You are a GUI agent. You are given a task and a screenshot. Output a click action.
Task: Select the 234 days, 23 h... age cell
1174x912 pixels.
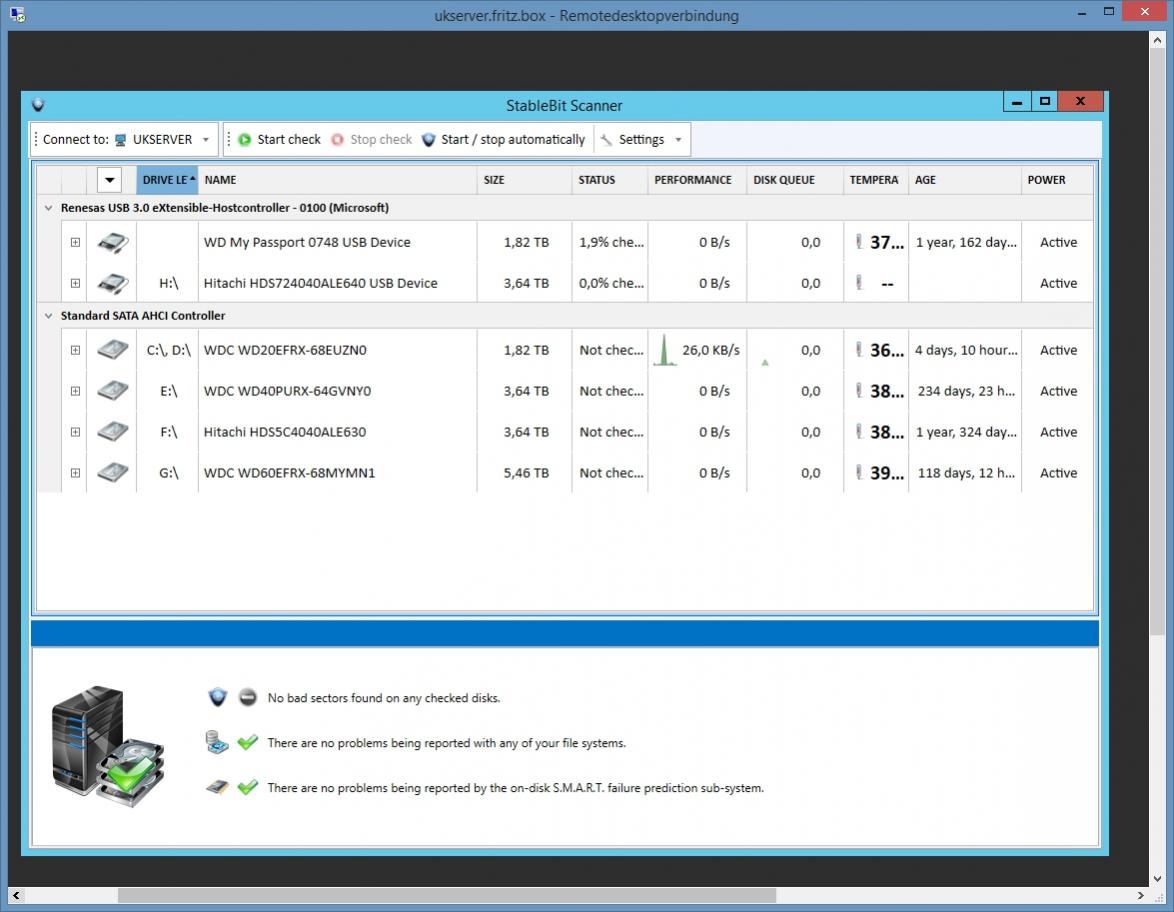point(966,391)
